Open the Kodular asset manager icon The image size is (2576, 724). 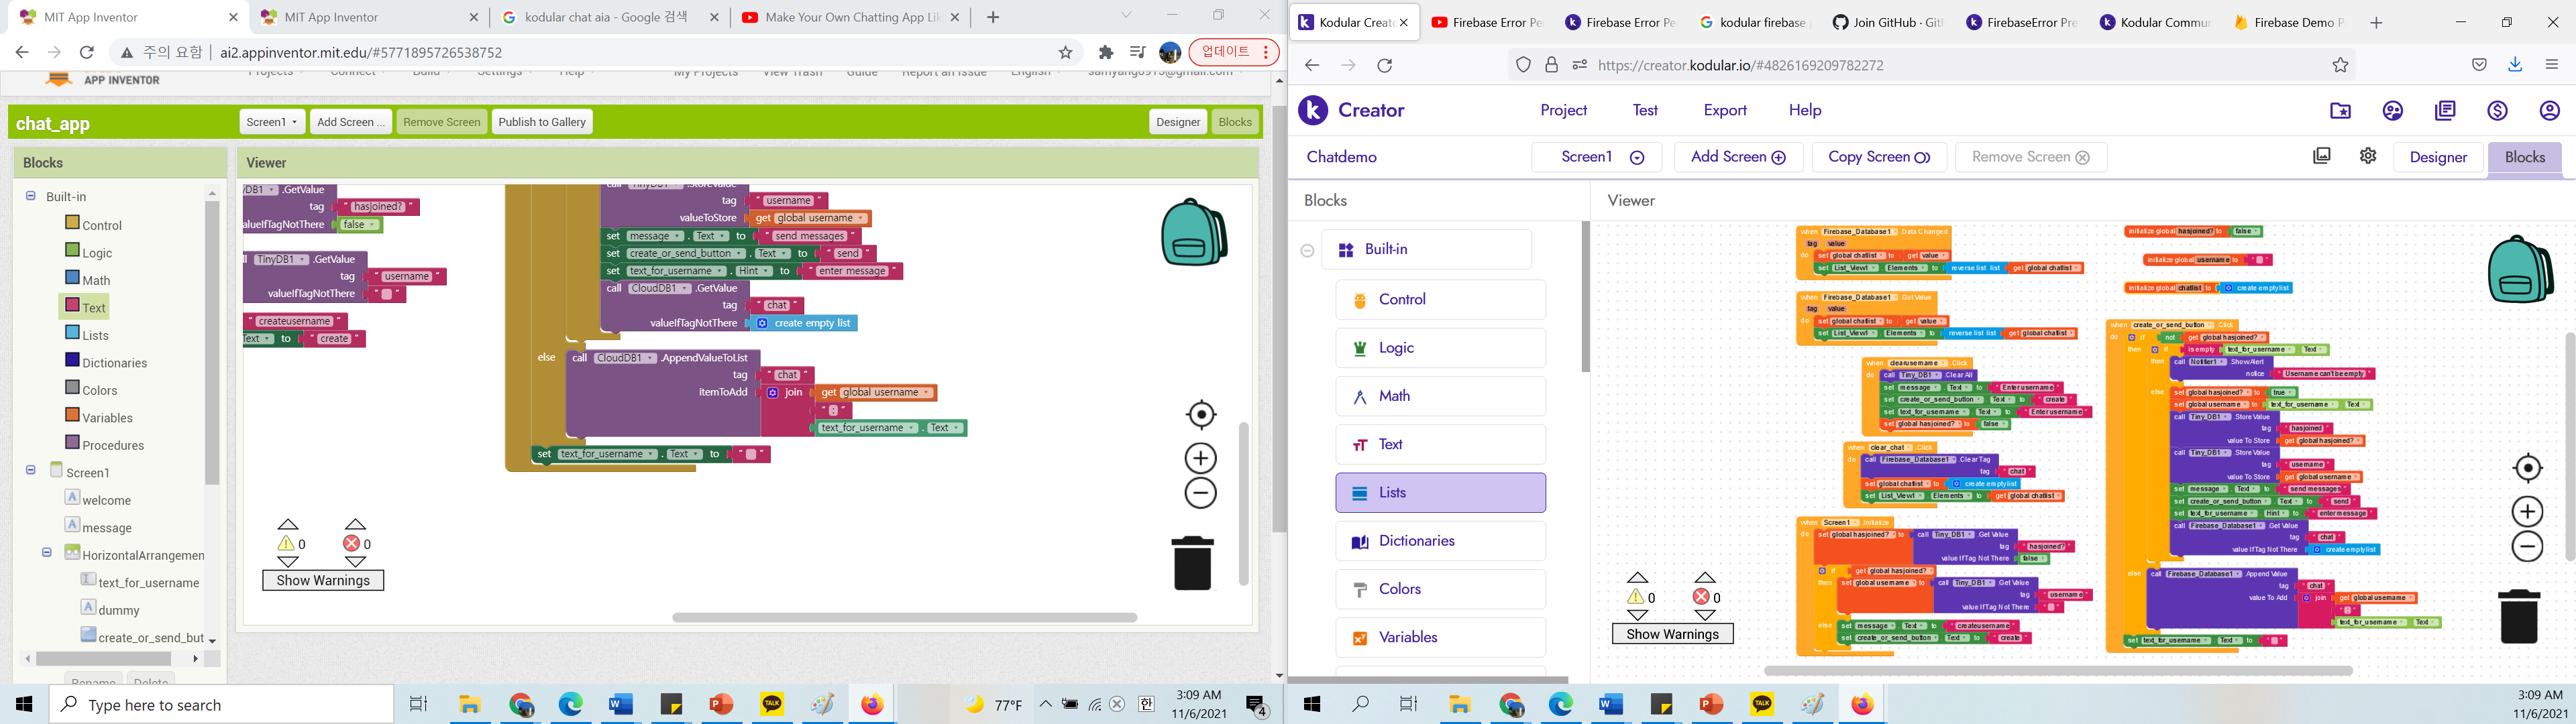(x=2322, y=156)
